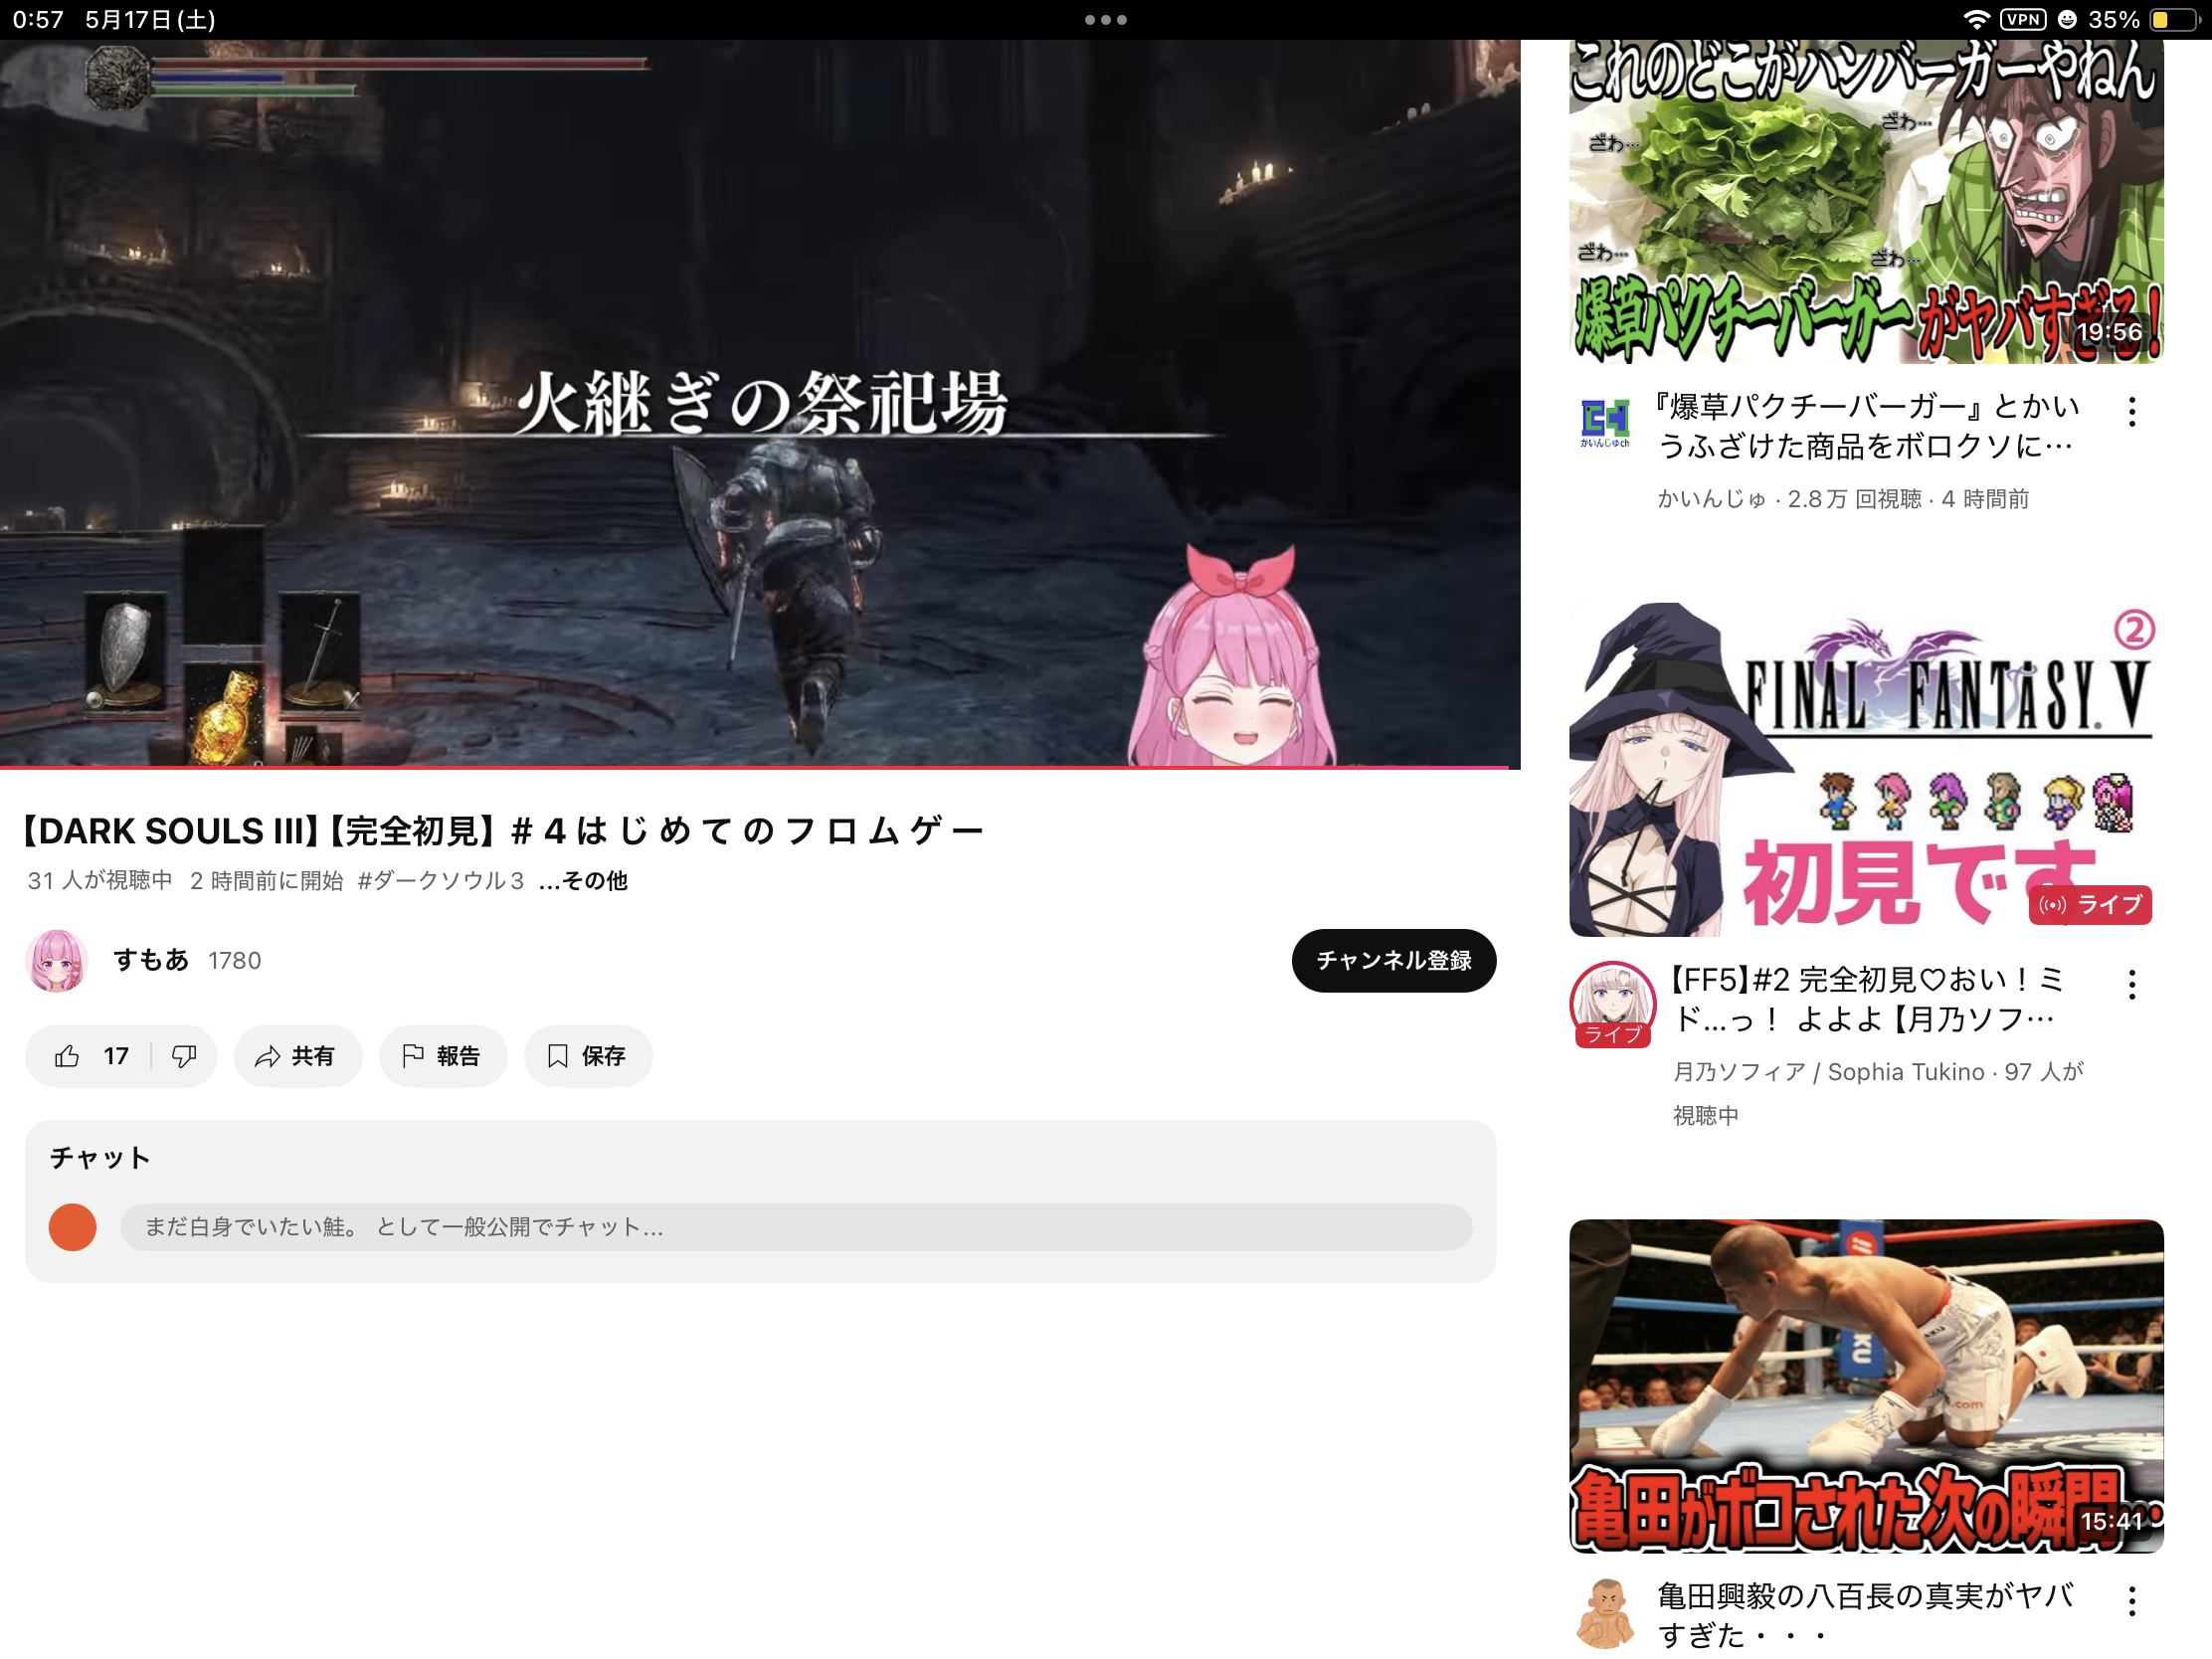The height and width of the screenshot is (1659, 2212).
Task: Open more options for 亀田興毅 video
Action: [2132, 1602]
